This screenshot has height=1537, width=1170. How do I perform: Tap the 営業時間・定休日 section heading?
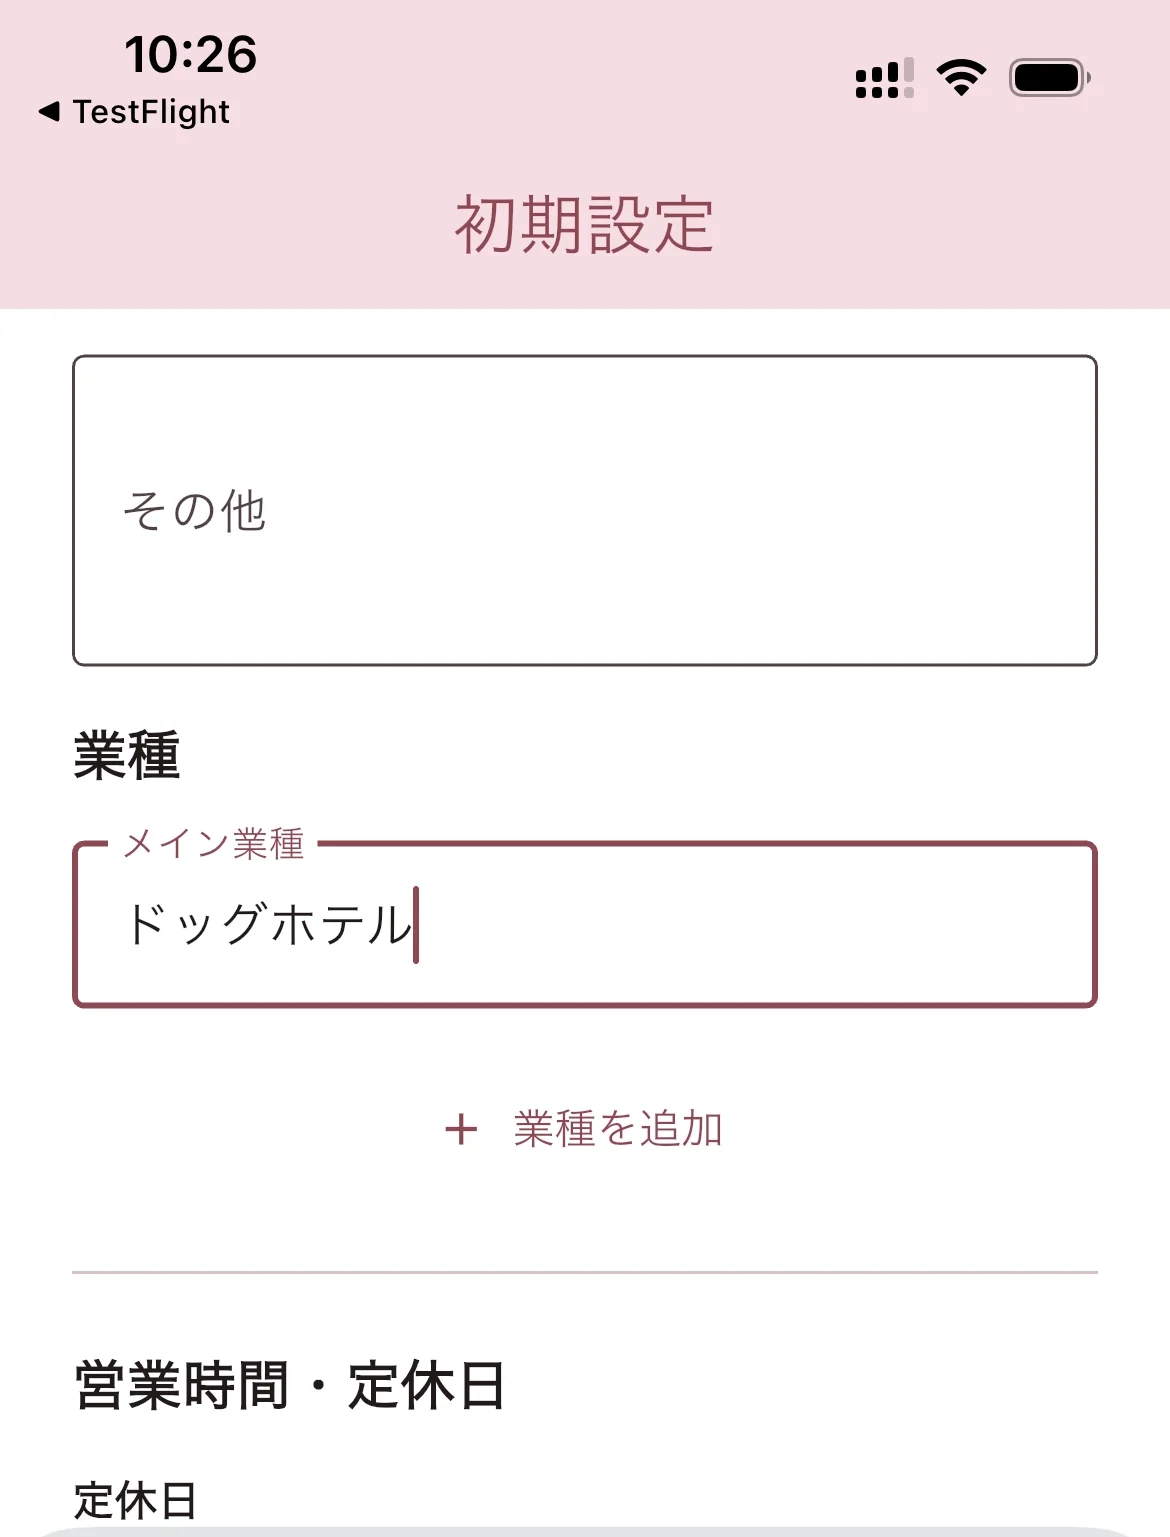290,1385
